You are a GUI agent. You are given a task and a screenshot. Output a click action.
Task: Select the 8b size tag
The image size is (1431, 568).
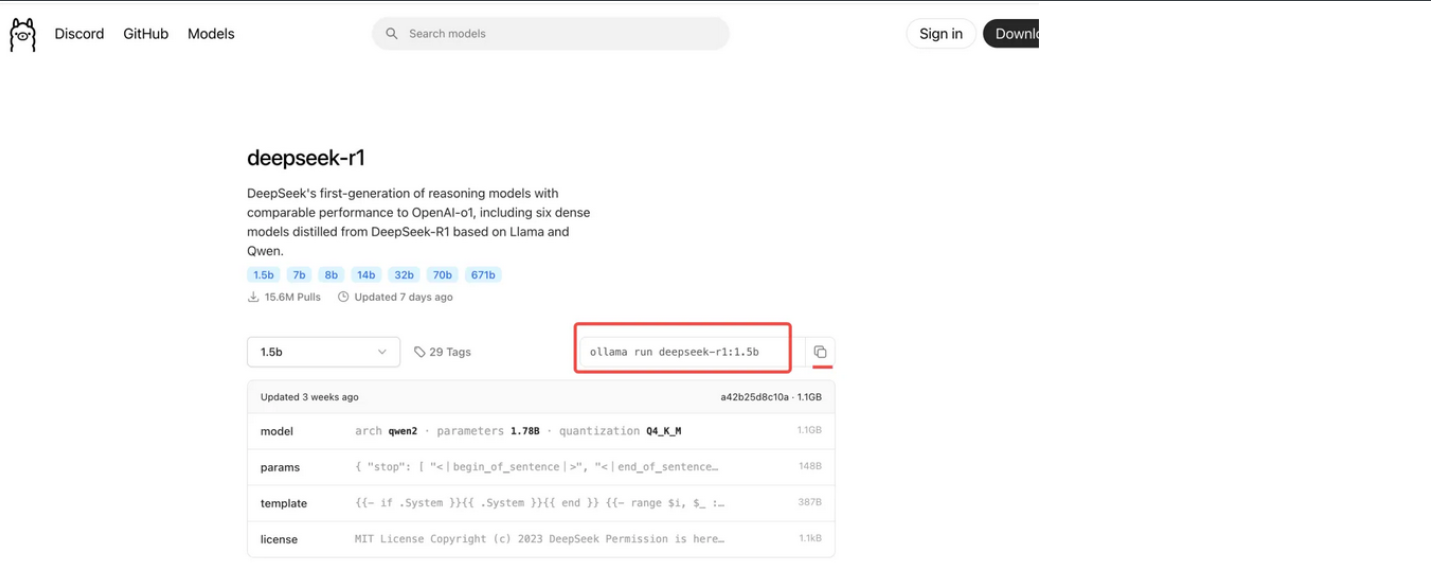pyautogui.click(x=331, y=275)
